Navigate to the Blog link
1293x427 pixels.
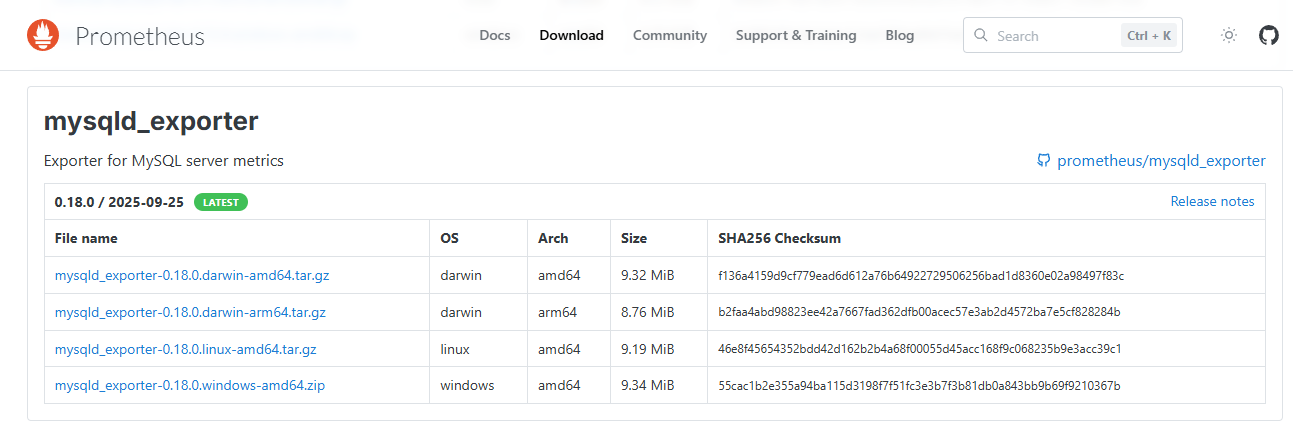[x=900, y=36]
